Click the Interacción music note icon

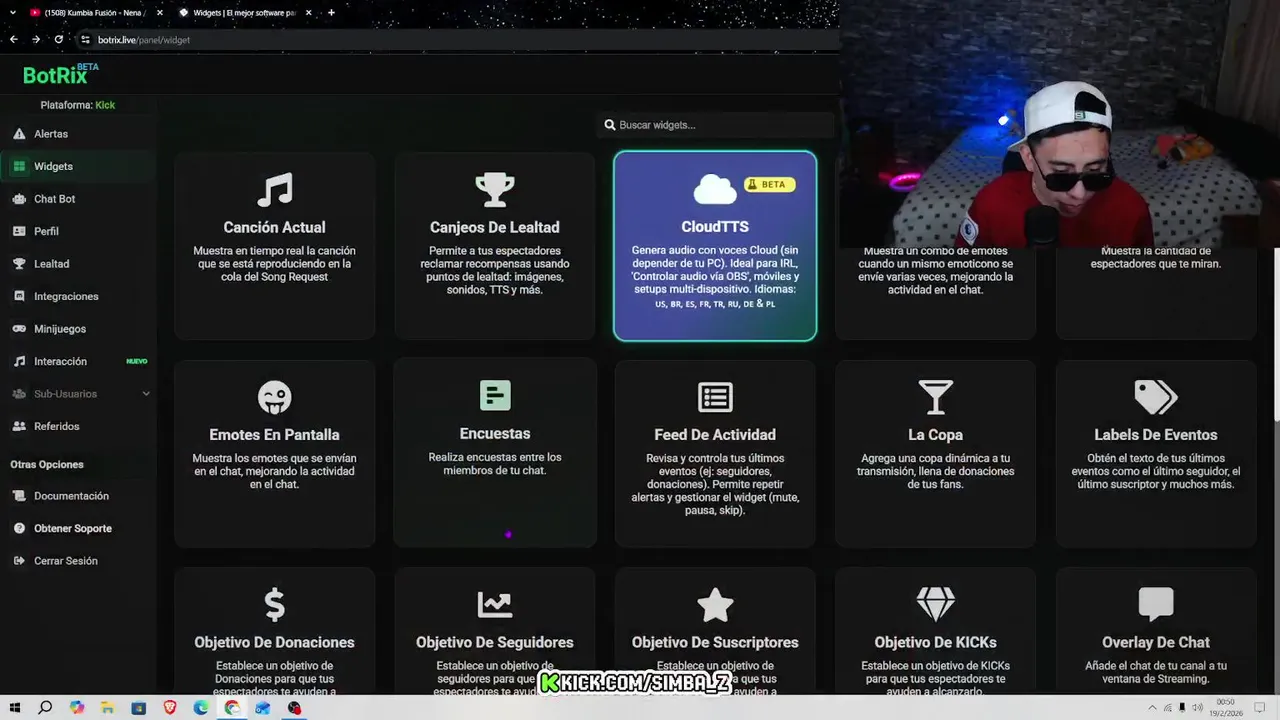[19, 361]
